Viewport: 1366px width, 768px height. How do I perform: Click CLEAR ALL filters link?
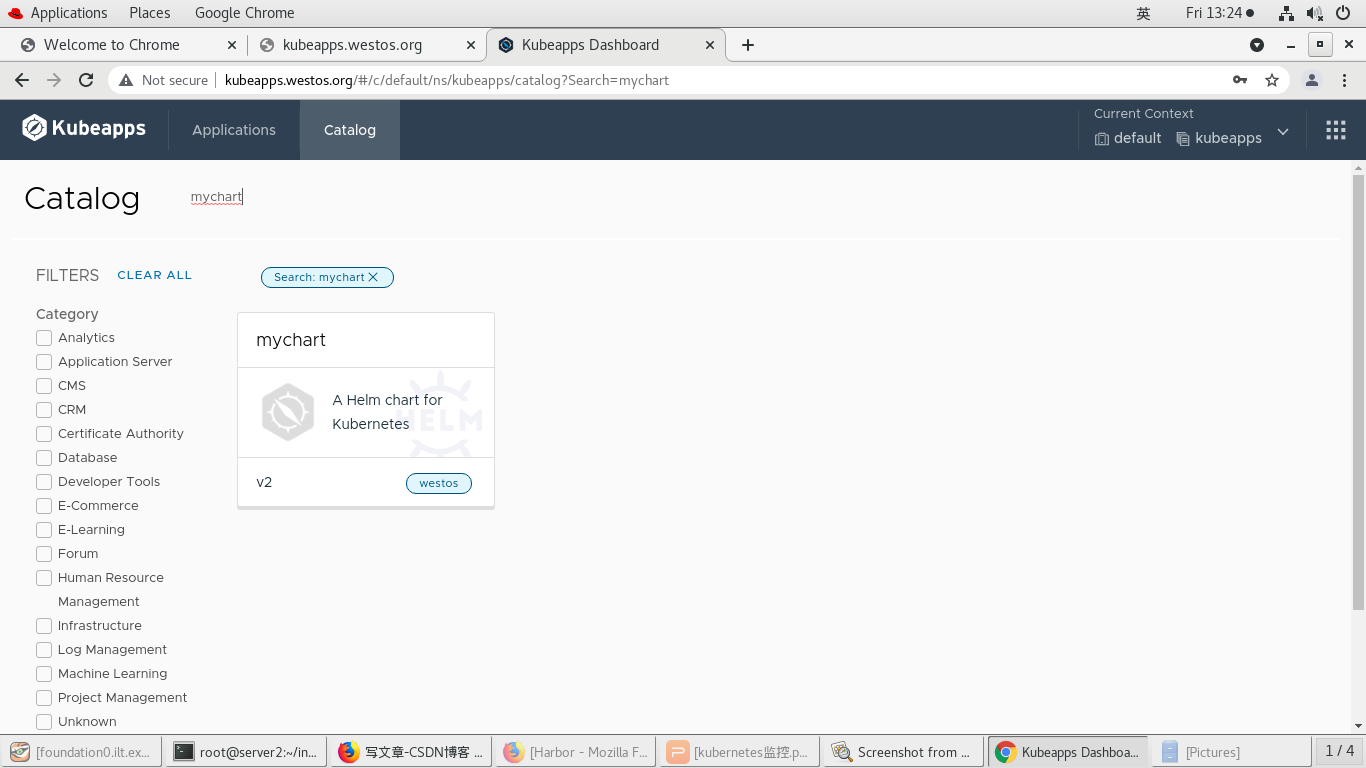(154, 275)
